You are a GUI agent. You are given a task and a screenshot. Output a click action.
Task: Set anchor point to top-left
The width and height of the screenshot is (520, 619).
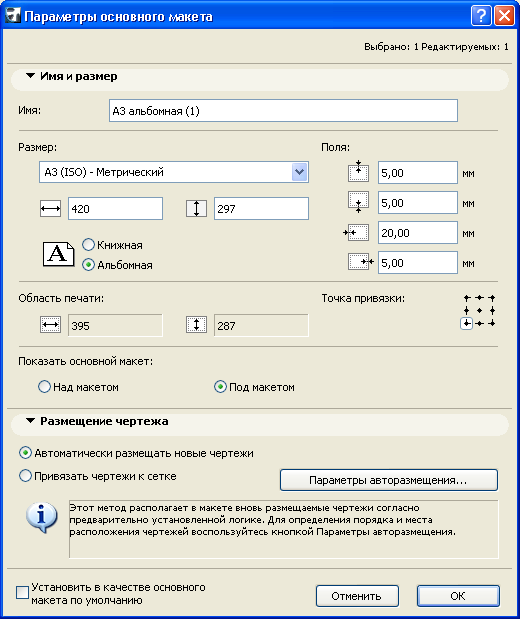tap(467, 298)
